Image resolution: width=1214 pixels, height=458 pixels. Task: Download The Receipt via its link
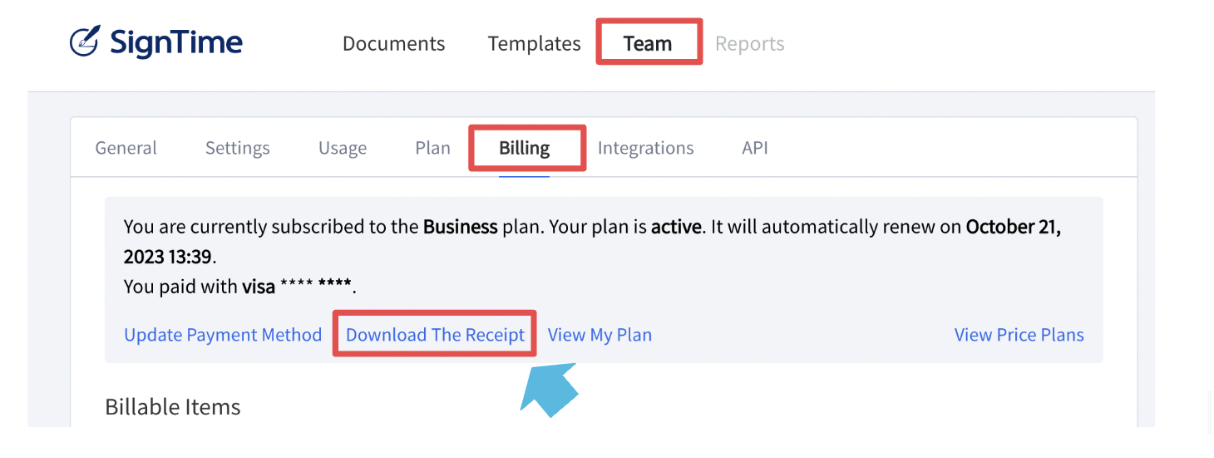click(x=435, y=335)
